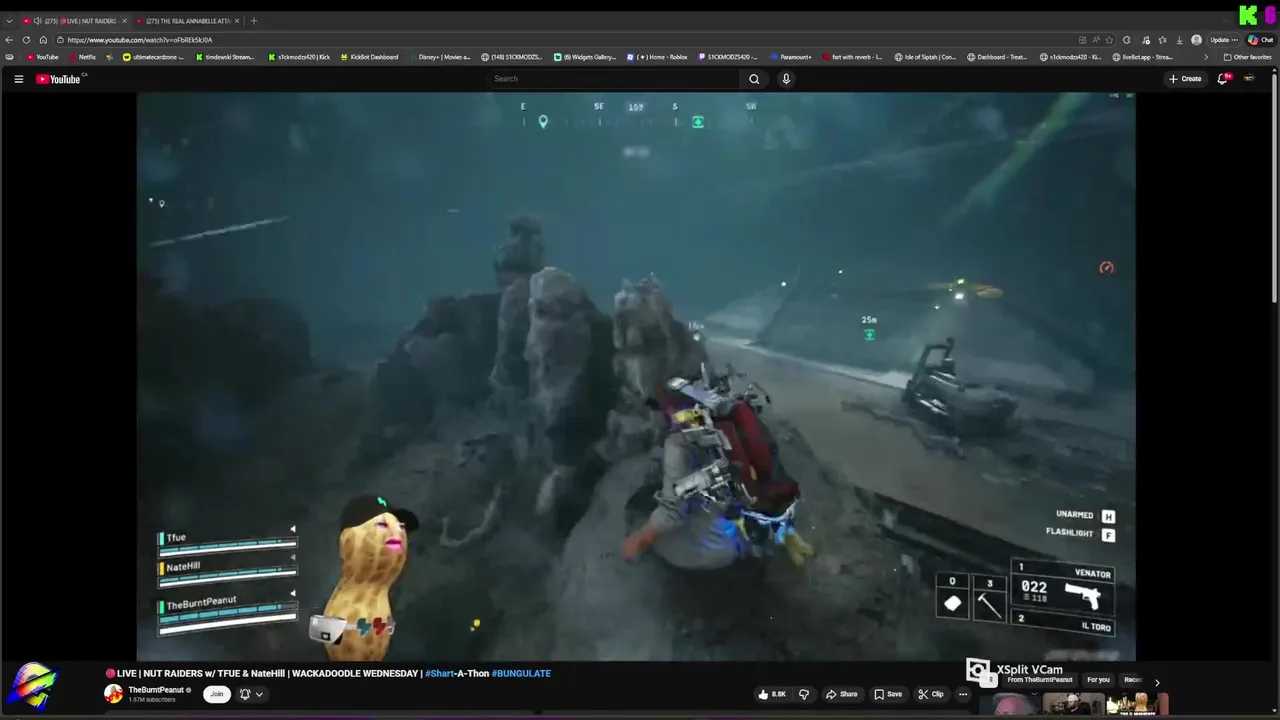
Task: Switch to THE REAL ANNABELLE tab
Action: click(189, 21)
